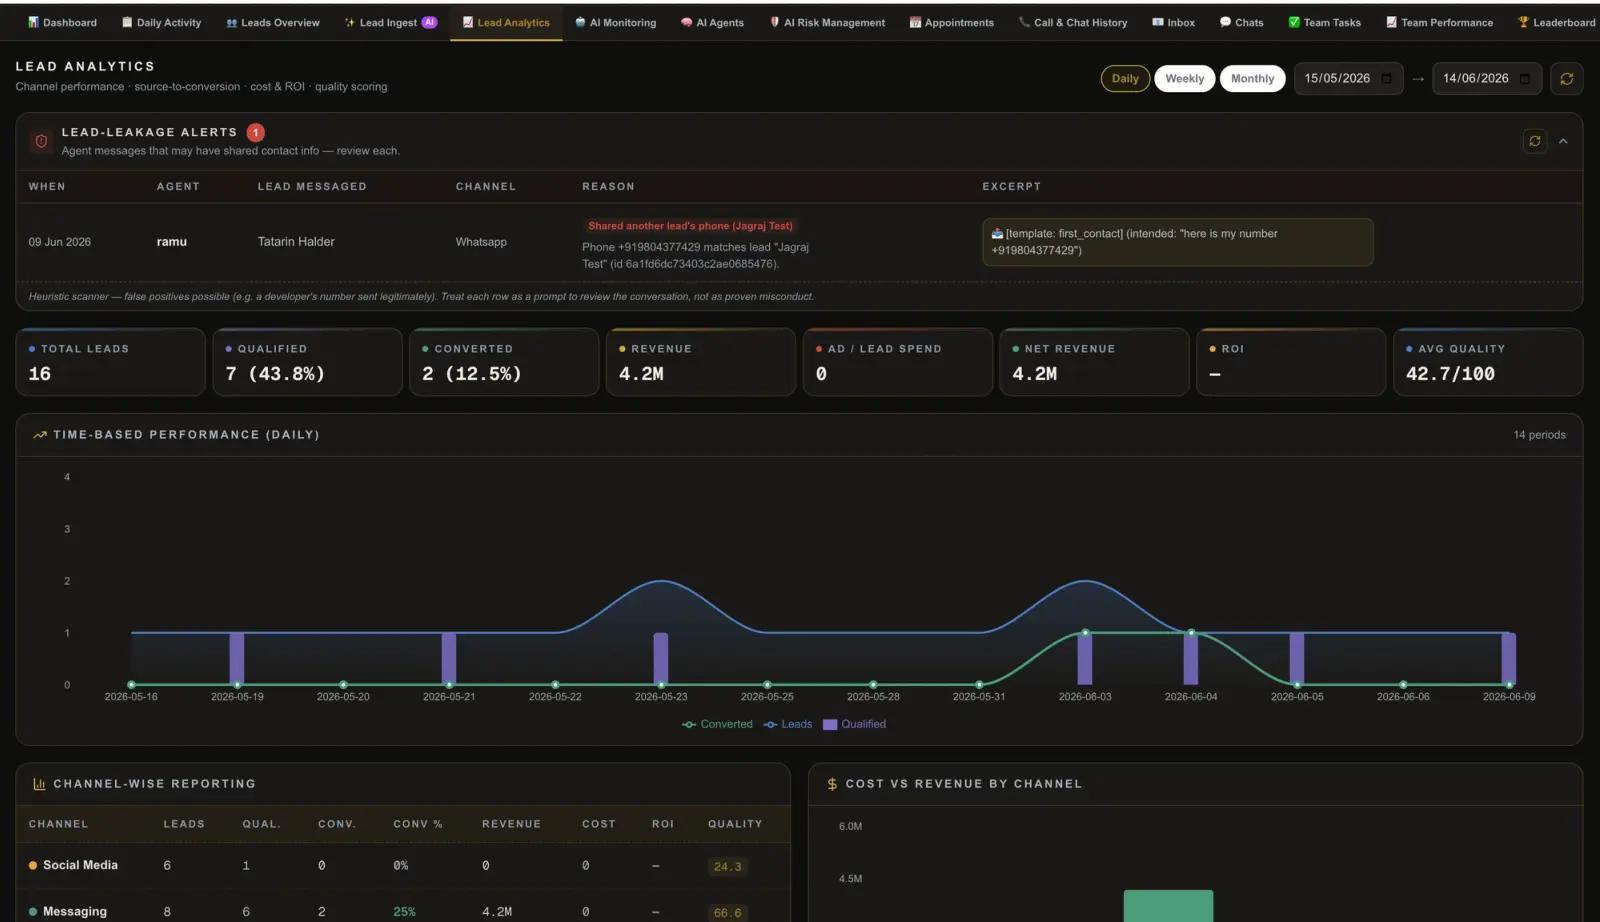1600x922 pixels.
Task: Switch the period to Monthly
Action: pos(1252,79)
